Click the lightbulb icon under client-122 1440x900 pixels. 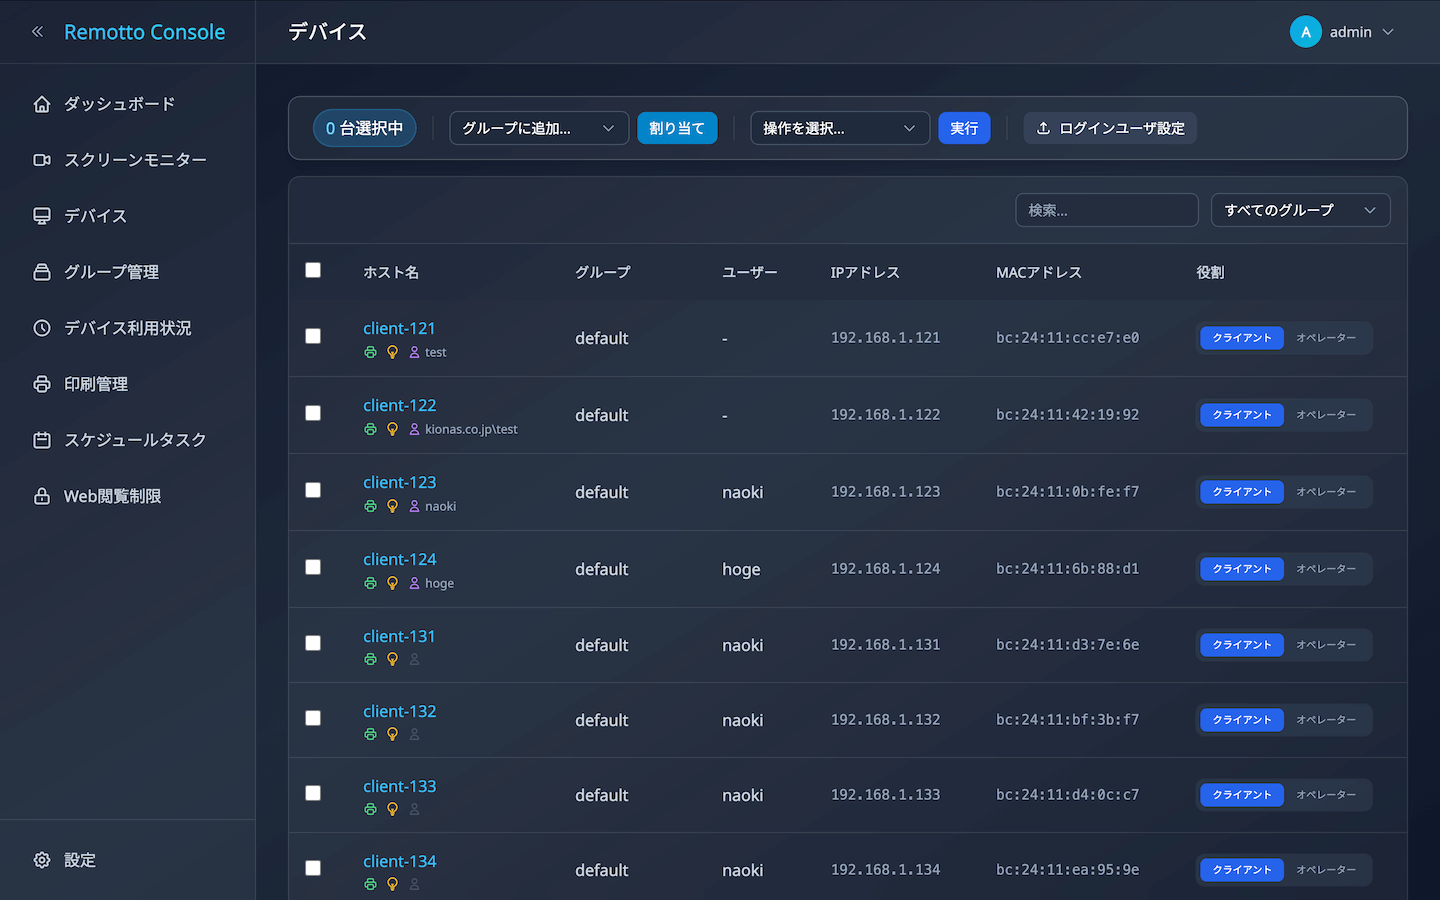pos(392,429)
